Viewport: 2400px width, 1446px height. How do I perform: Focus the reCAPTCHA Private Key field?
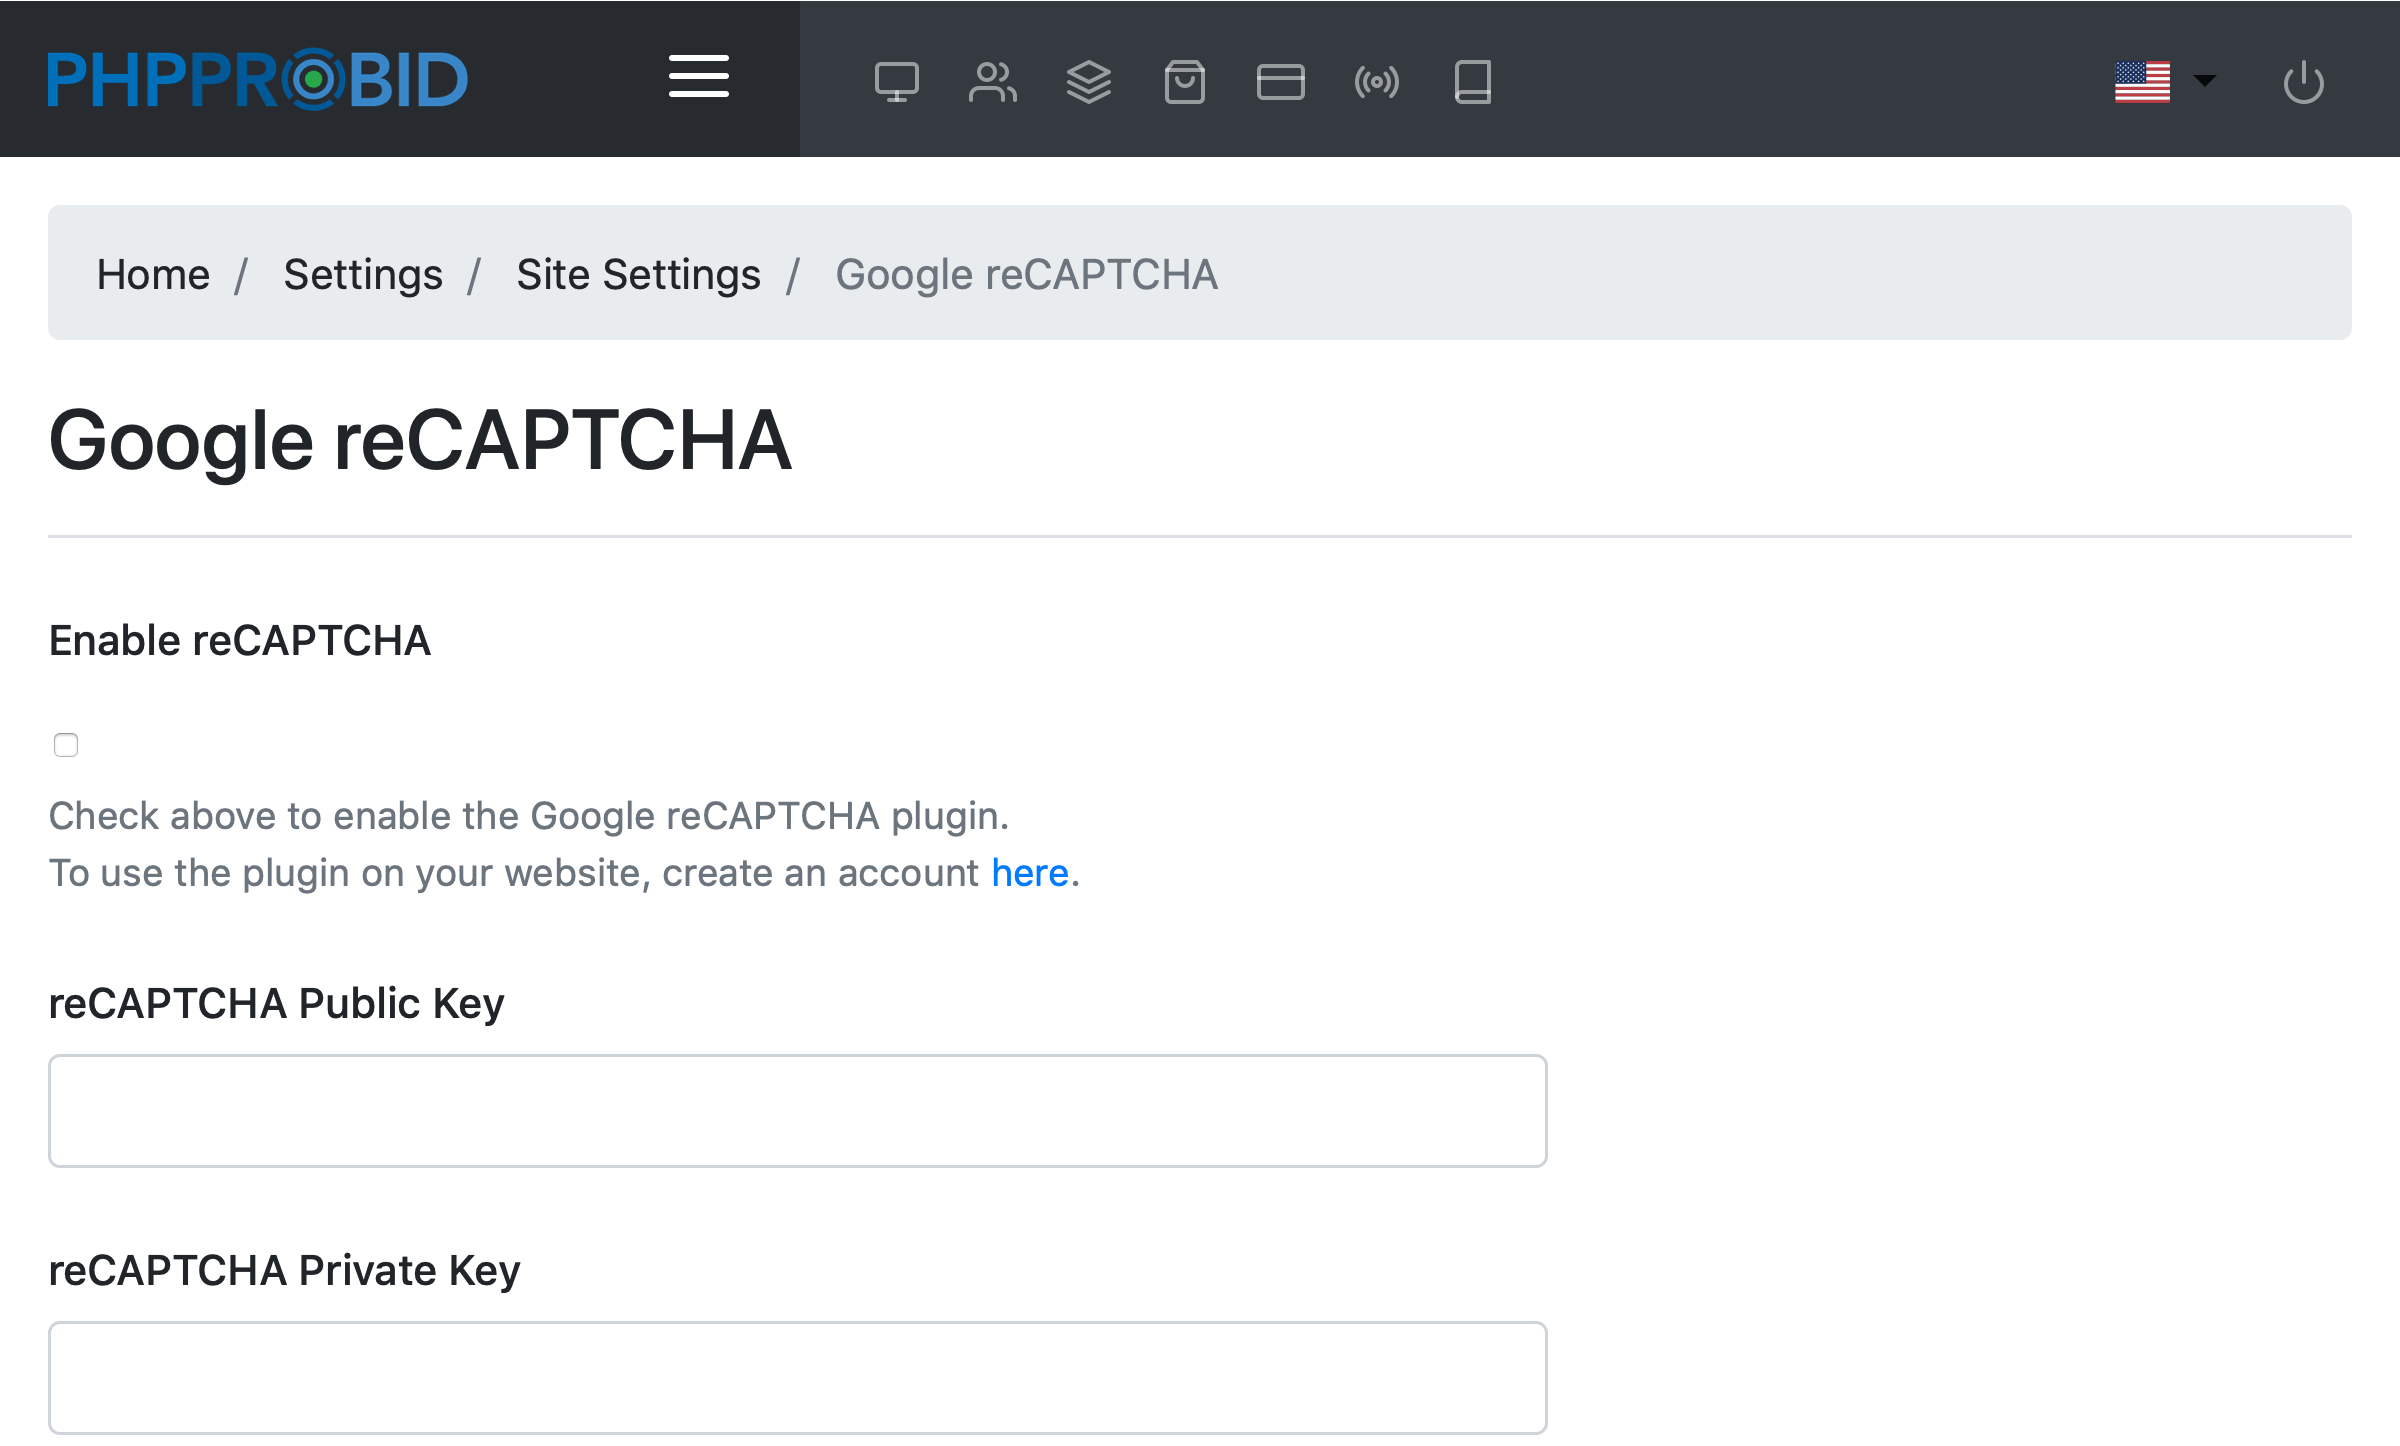pos(797,1377)
